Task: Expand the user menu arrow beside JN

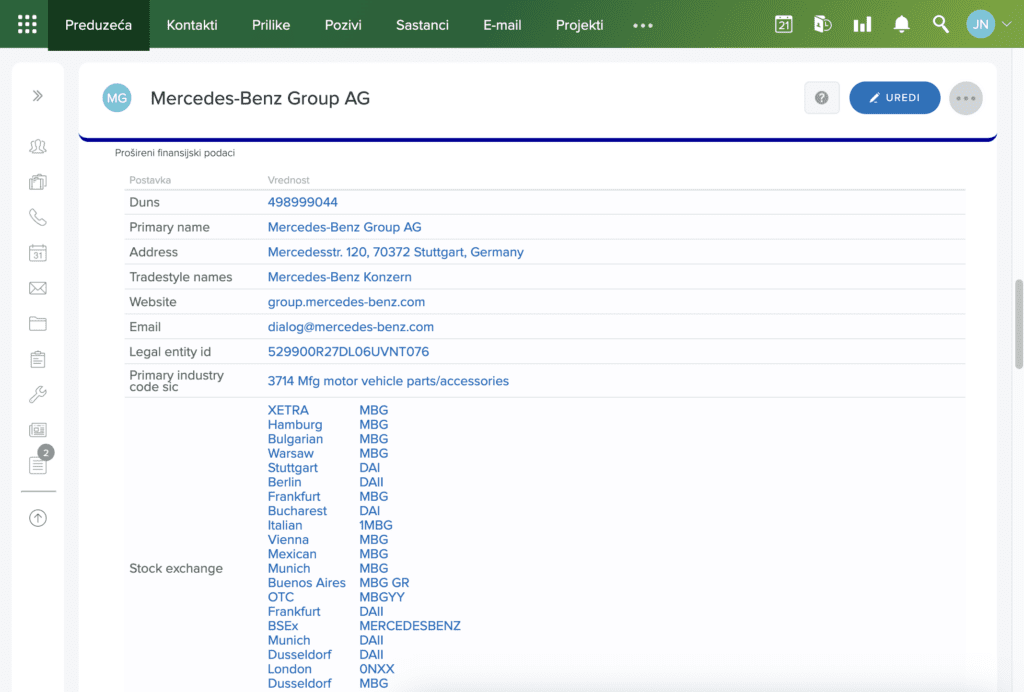Action: pos(1007,24)
